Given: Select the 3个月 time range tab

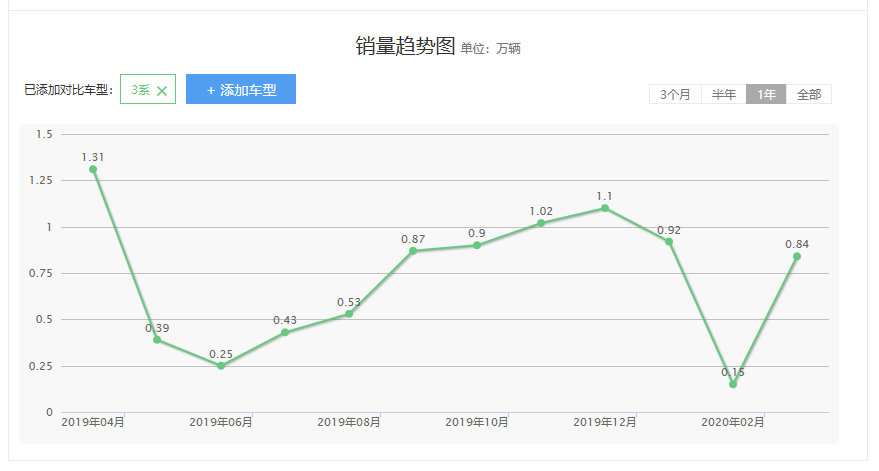Looking at the screenshot, I should click(675, 95).
